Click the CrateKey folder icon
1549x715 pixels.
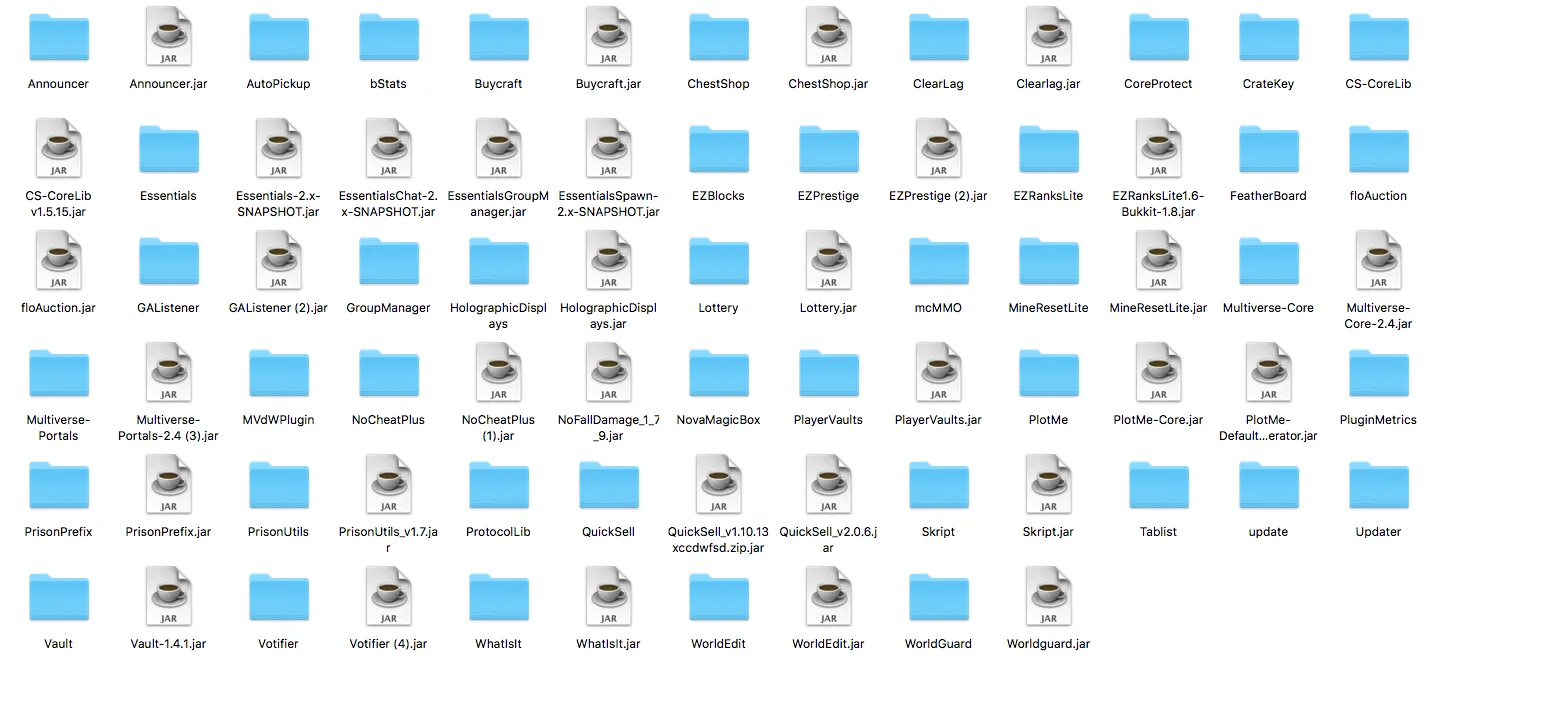click(1268, 38)
